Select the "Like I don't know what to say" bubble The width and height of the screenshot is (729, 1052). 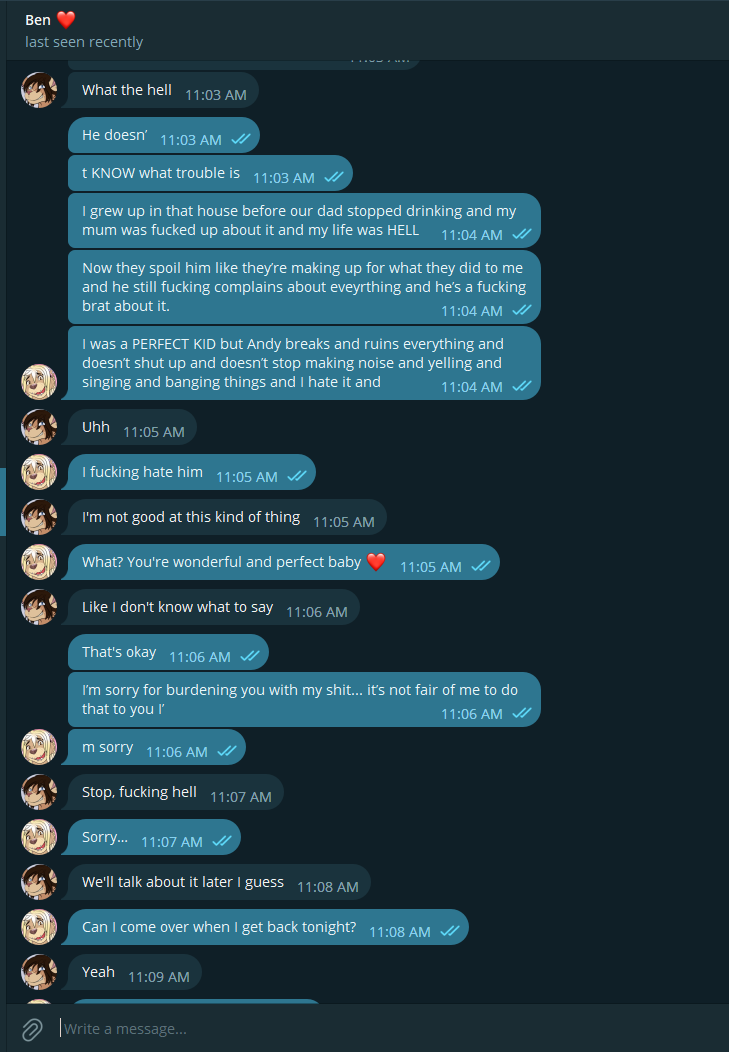tap(177, 607)
